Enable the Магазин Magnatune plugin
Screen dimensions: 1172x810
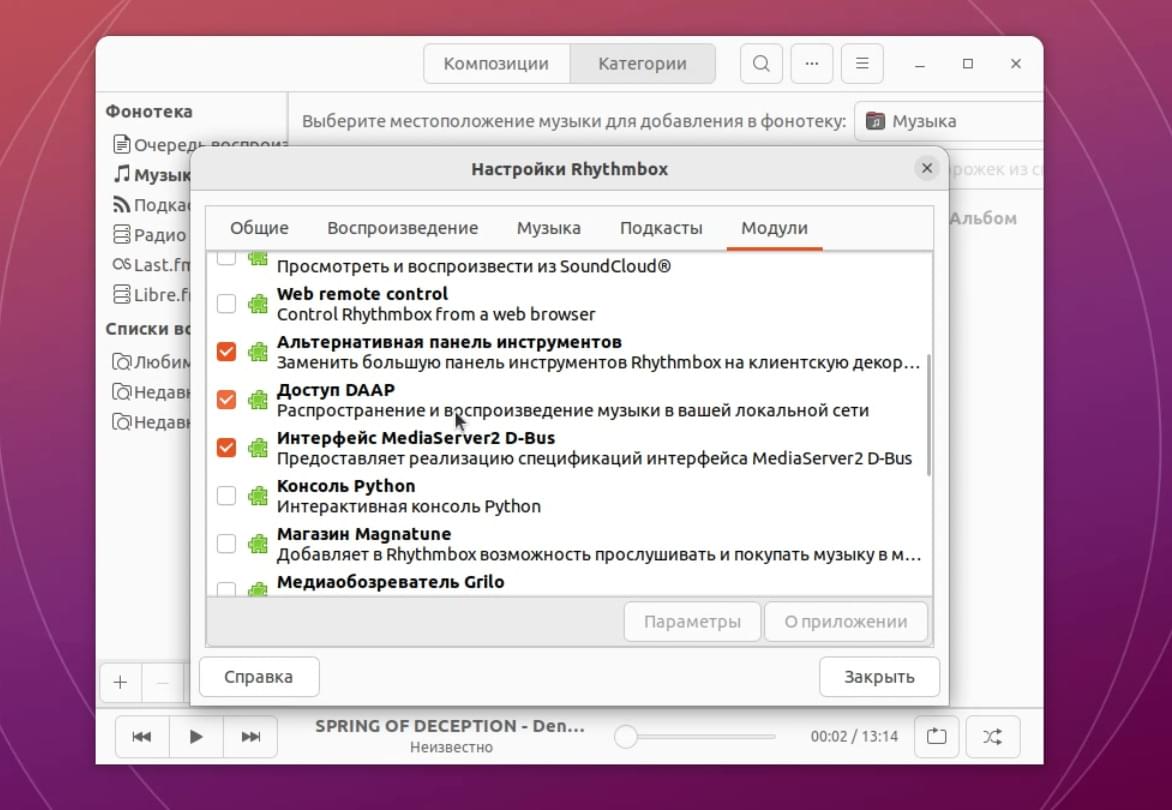pyautogui.click(x=226, y=543)
